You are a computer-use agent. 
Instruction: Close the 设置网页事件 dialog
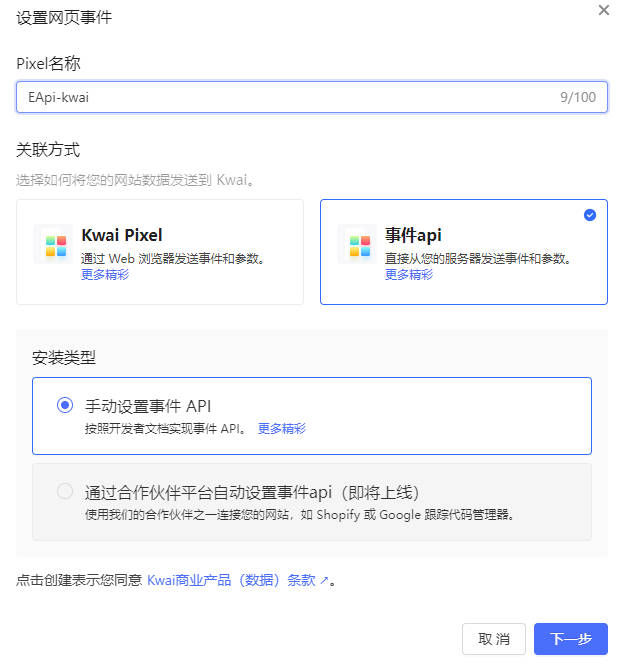(x=603, y=10)
